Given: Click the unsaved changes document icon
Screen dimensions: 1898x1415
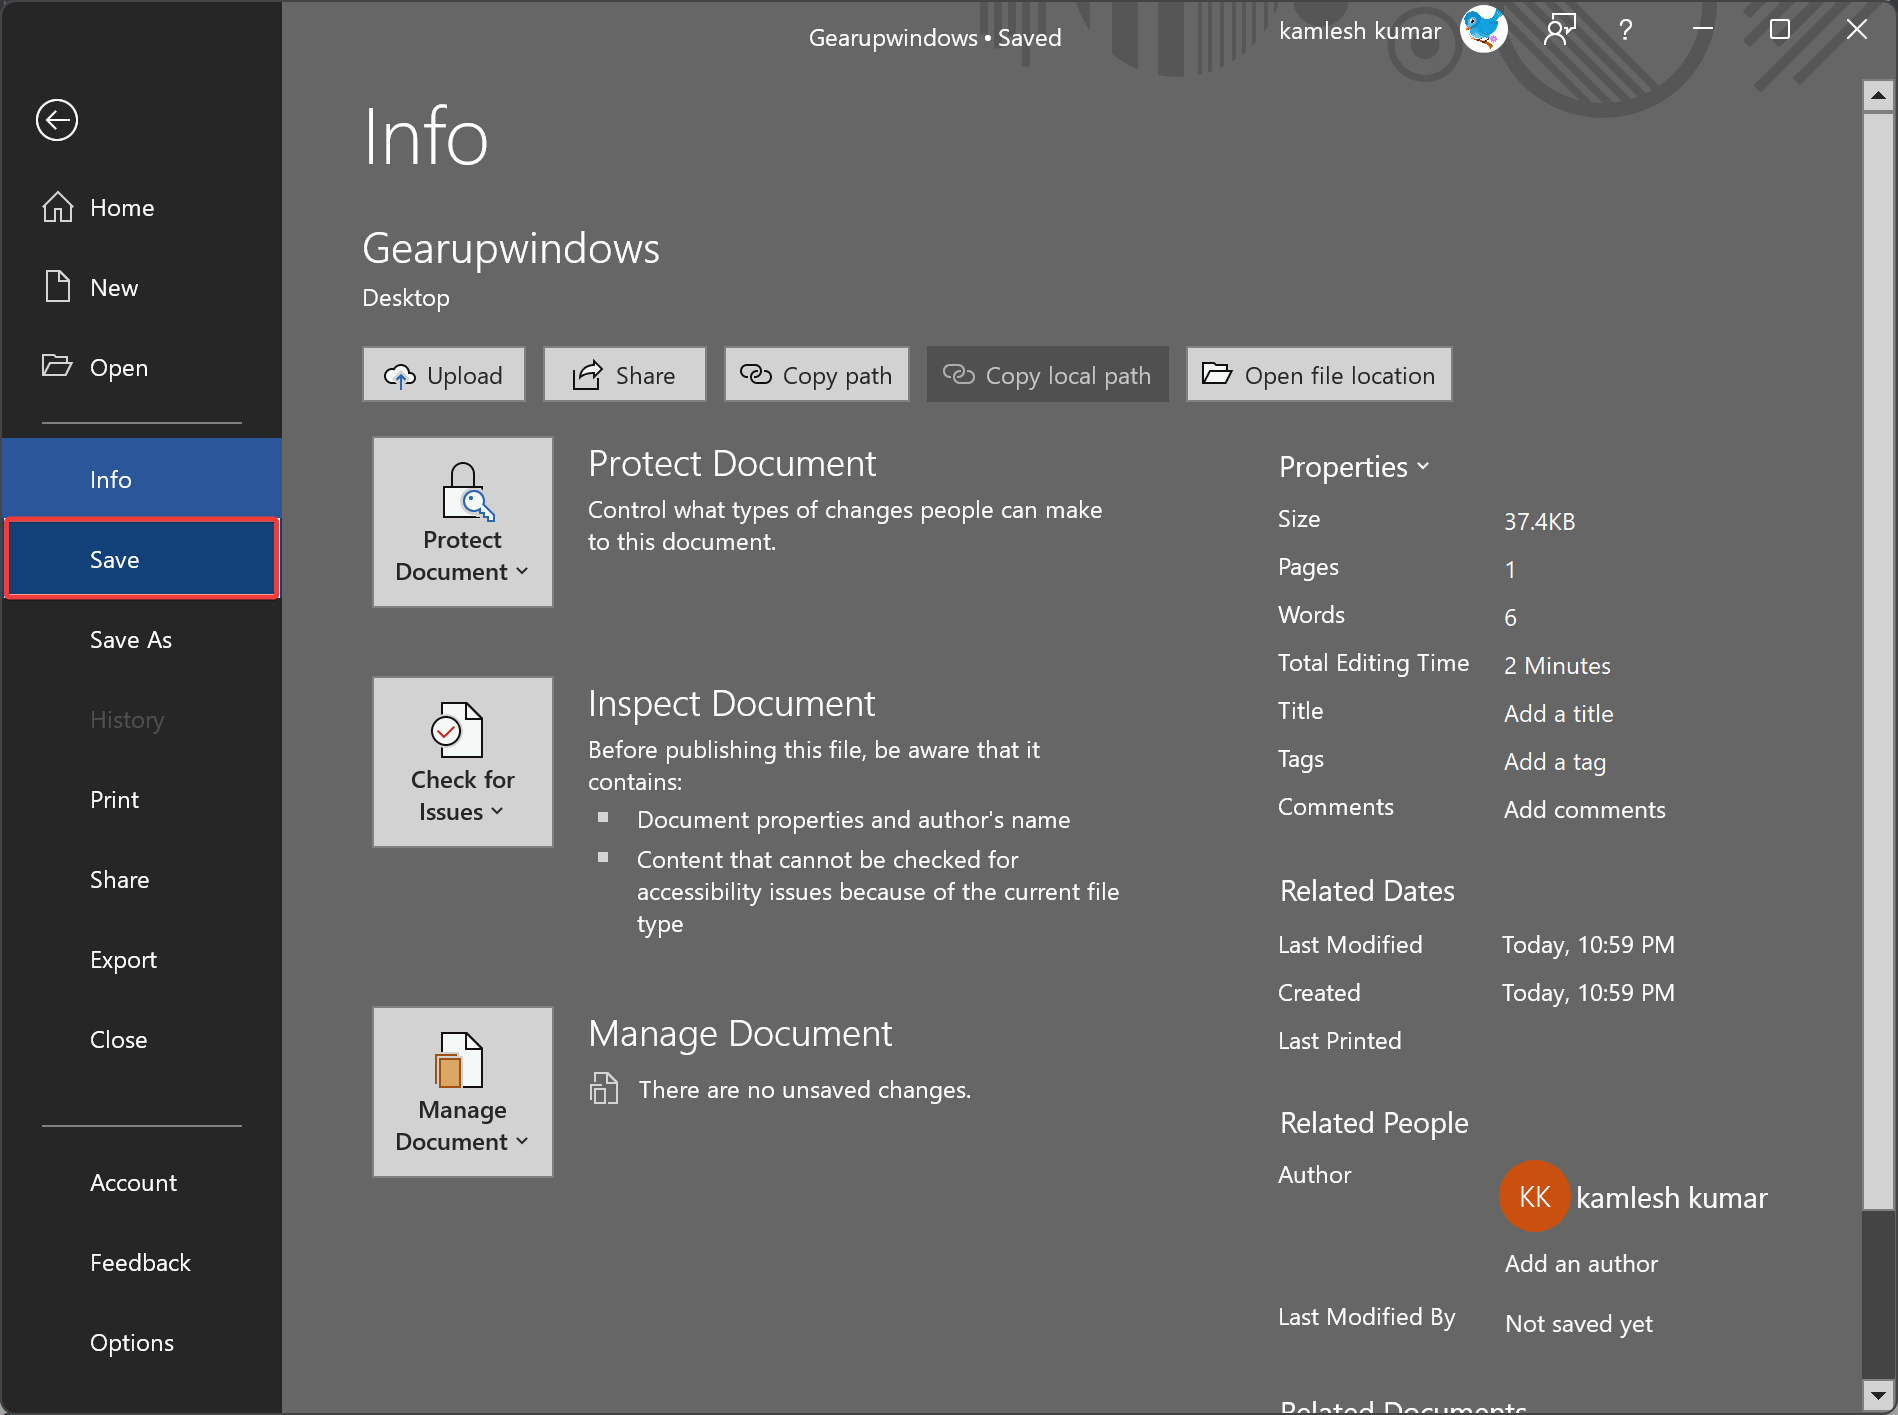Looking at the screenshot, I should tap(604, 1088).
